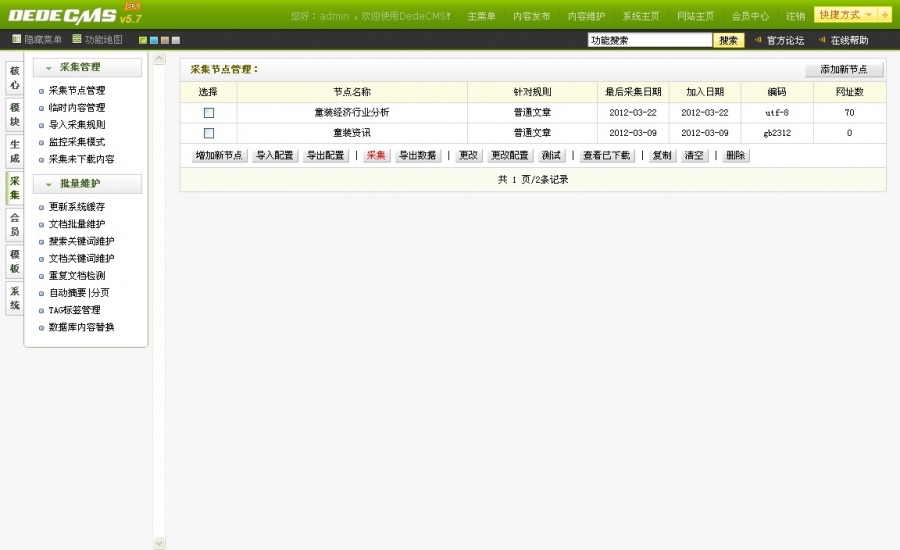Open 自动摘要|分页 in sidebar
The image size is (900, 550).
pos(79,293)
